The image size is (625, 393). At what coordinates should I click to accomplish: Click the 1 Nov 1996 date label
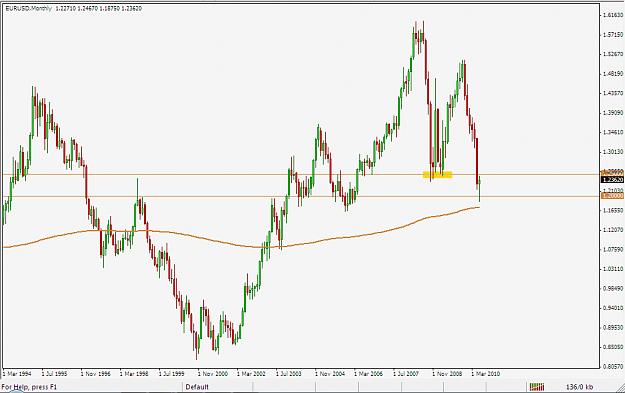tap(96, 374)
